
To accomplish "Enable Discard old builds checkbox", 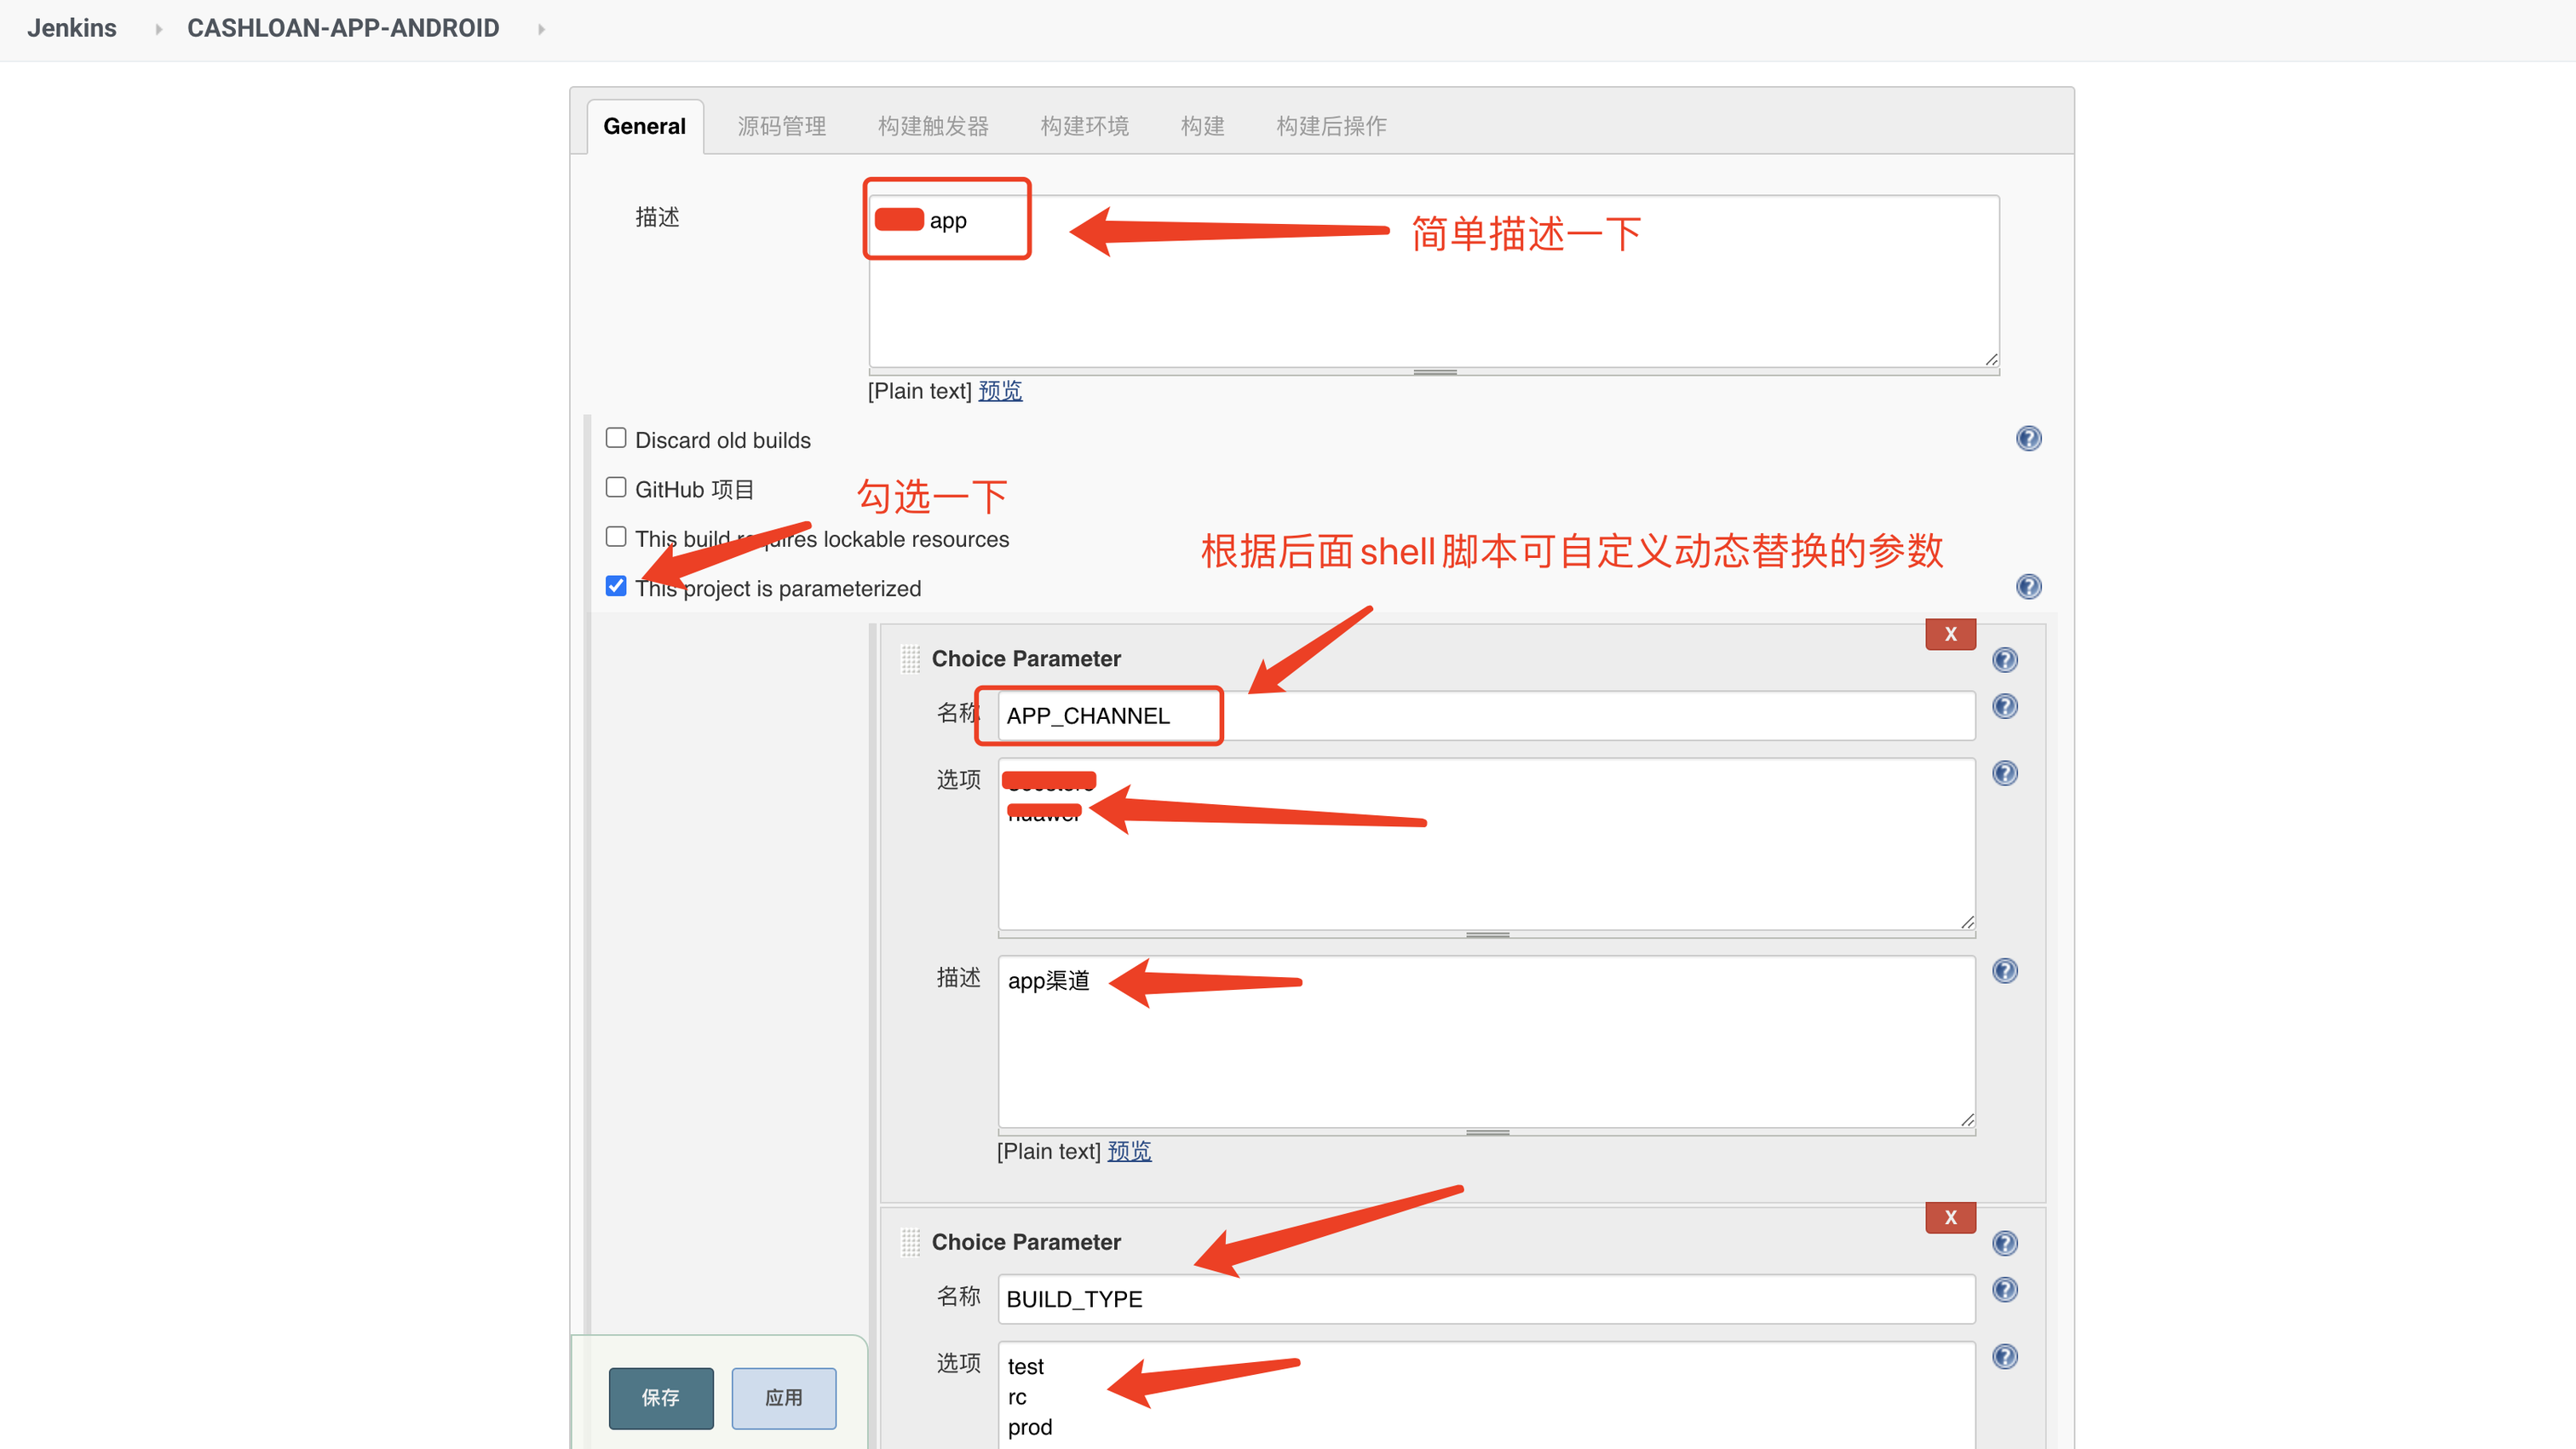I will pos(616,438).
